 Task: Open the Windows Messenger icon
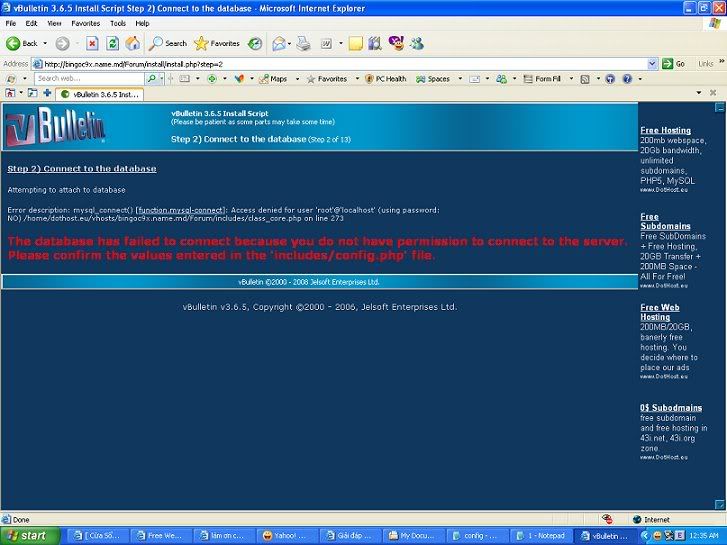(417, 44)
